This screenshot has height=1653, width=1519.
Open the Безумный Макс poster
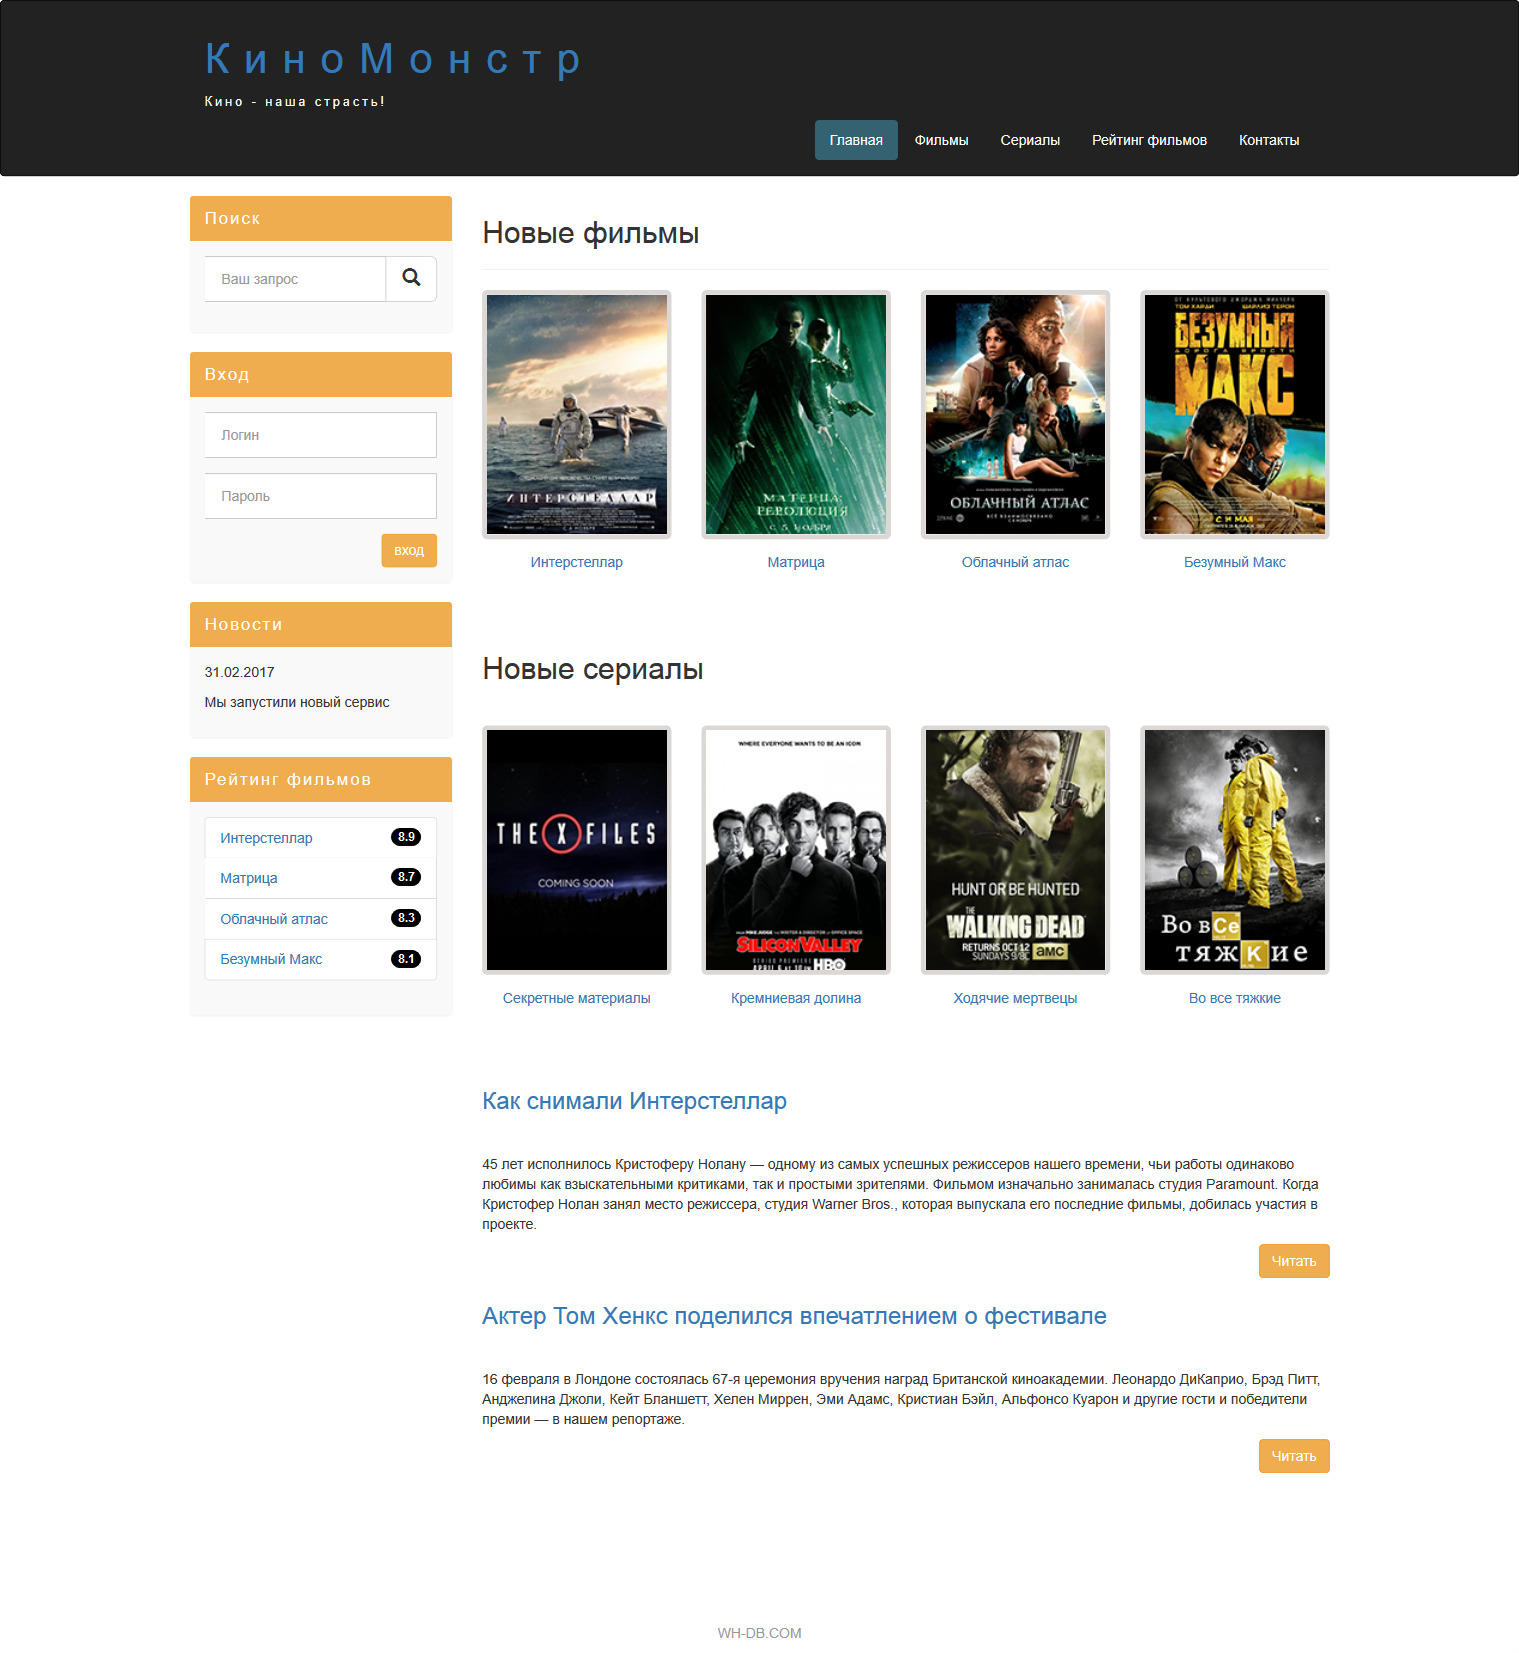coord(1235,414)
